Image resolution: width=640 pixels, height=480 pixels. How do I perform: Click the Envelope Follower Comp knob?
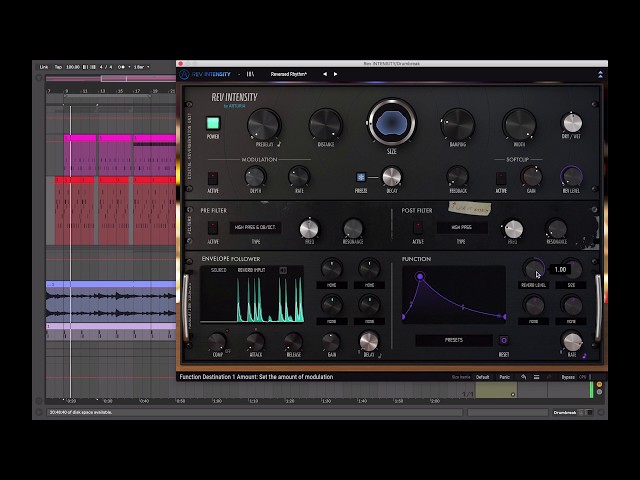coord(217,341)
